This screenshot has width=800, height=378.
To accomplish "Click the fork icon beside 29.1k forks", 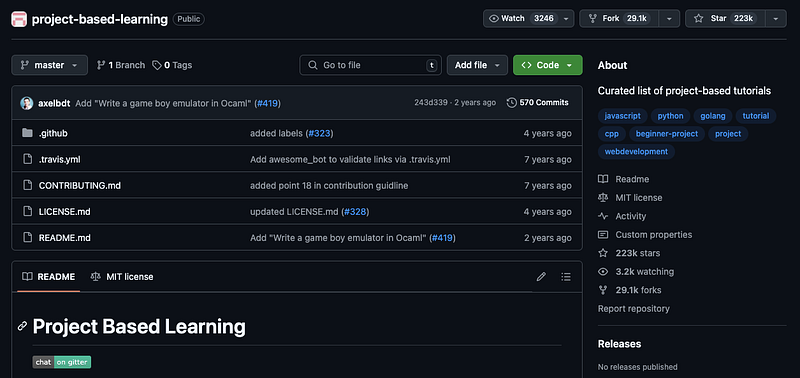I will pos(603,290).
